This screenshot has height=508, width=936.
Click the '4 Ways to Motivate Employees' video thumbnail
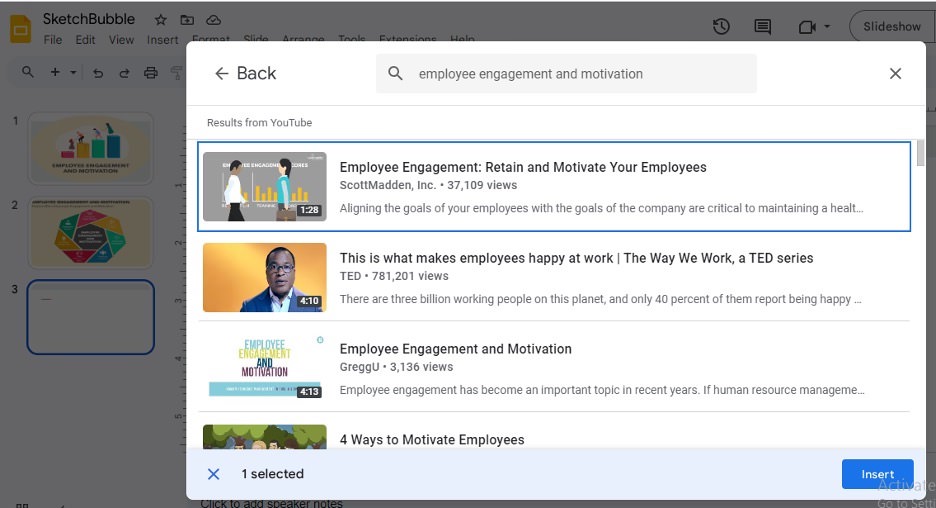264,436
